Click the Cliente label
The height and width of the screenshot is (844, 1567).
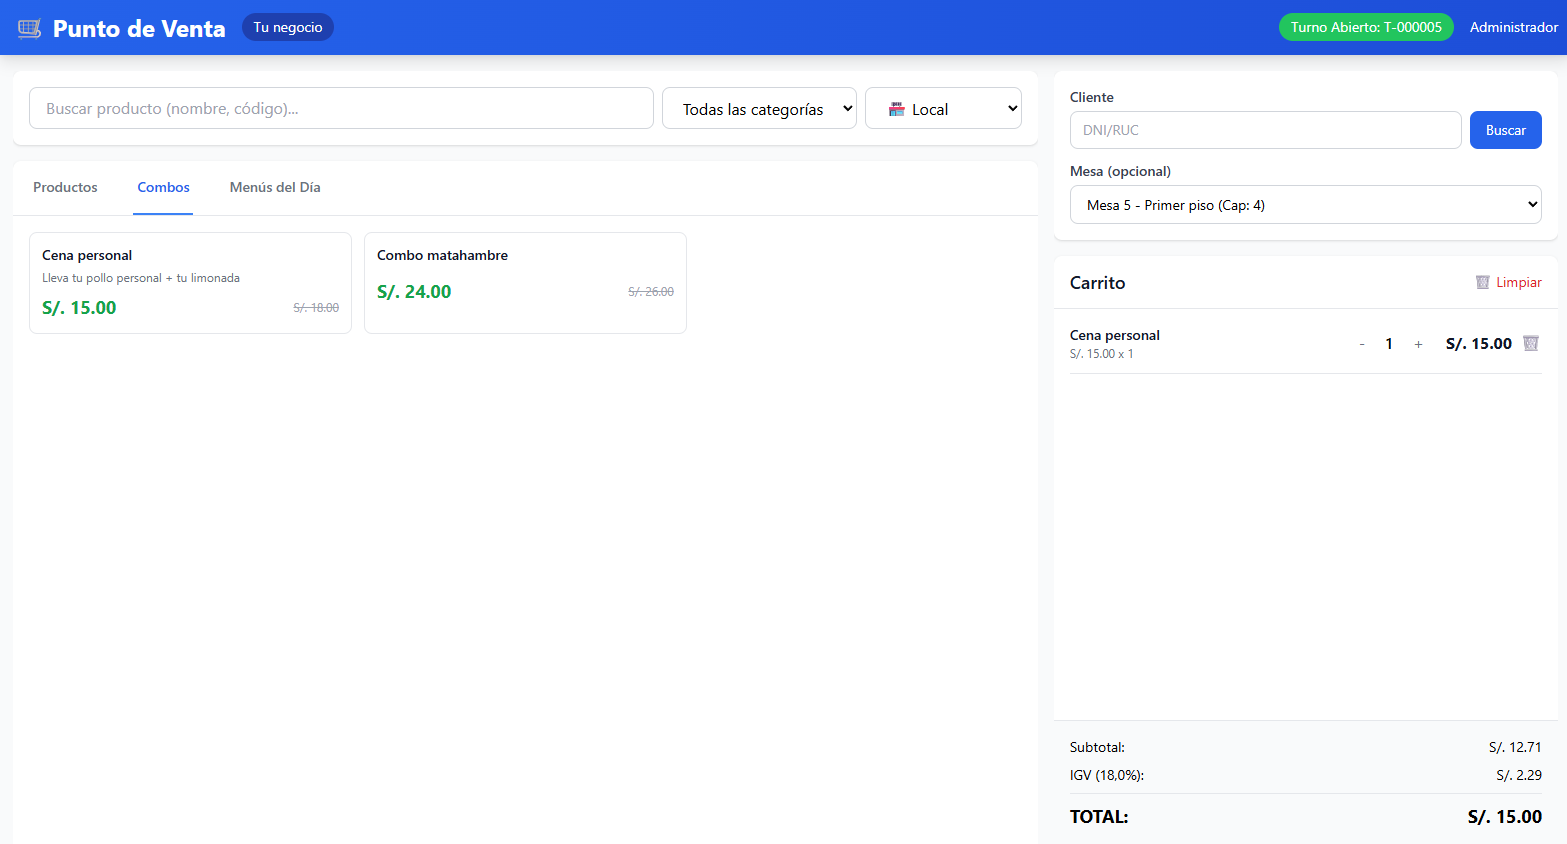pos(1092,97)
